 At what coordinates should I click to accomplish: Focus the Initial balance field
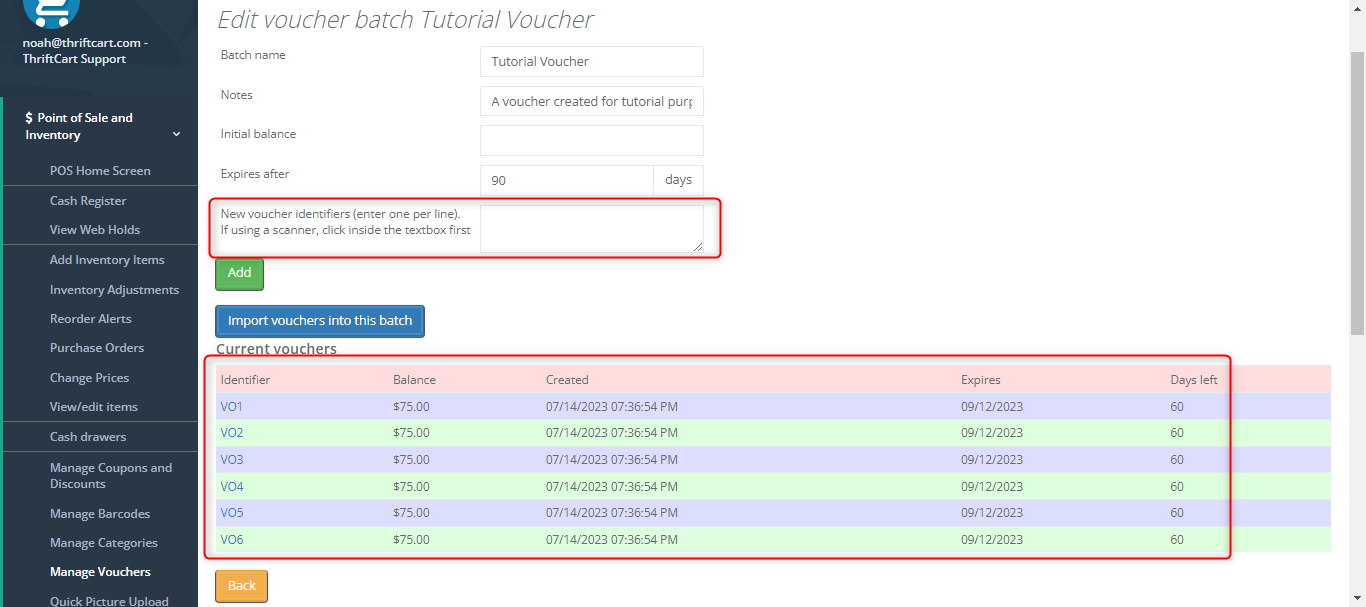click(591, 140)
